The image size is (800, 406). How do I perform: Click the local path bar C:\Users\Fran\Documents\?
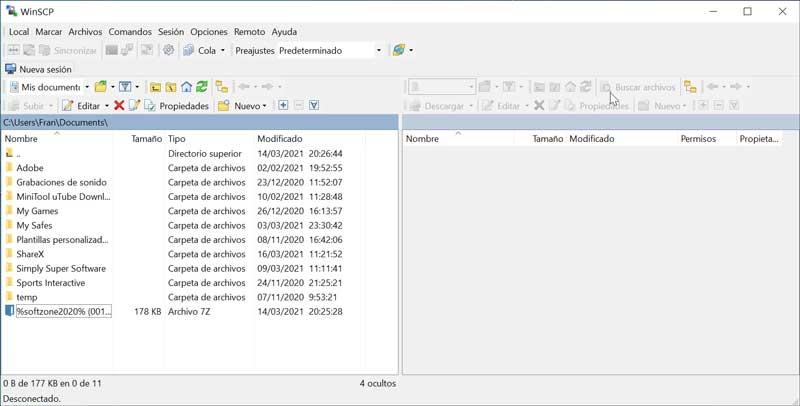(199, 122)
